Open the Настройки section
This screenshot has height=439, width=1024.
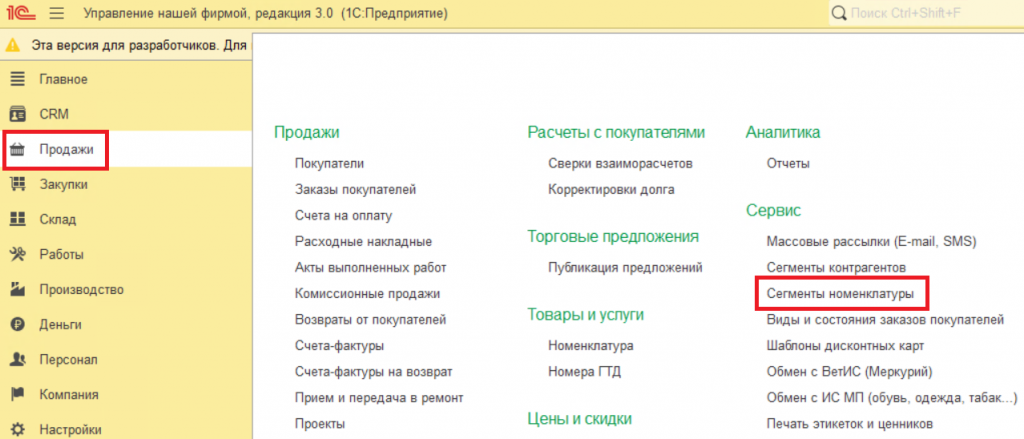click(x=71, y=429)
